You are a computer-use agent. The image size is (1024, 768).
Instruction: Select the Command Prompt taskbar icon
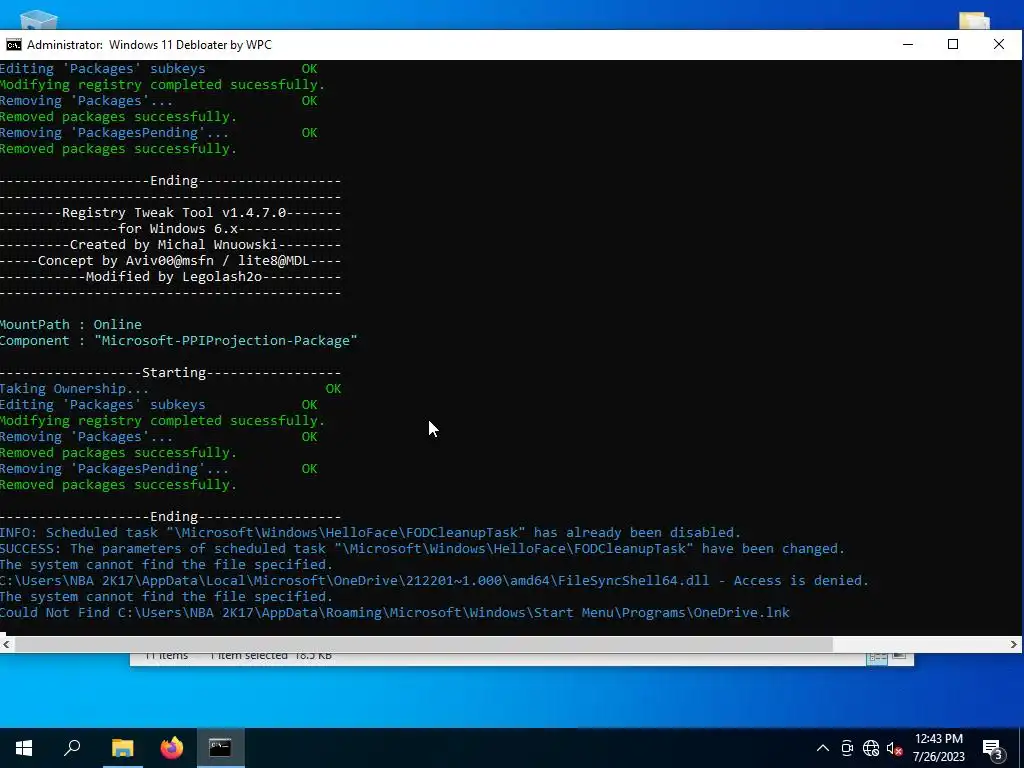[x=220, y=748]
